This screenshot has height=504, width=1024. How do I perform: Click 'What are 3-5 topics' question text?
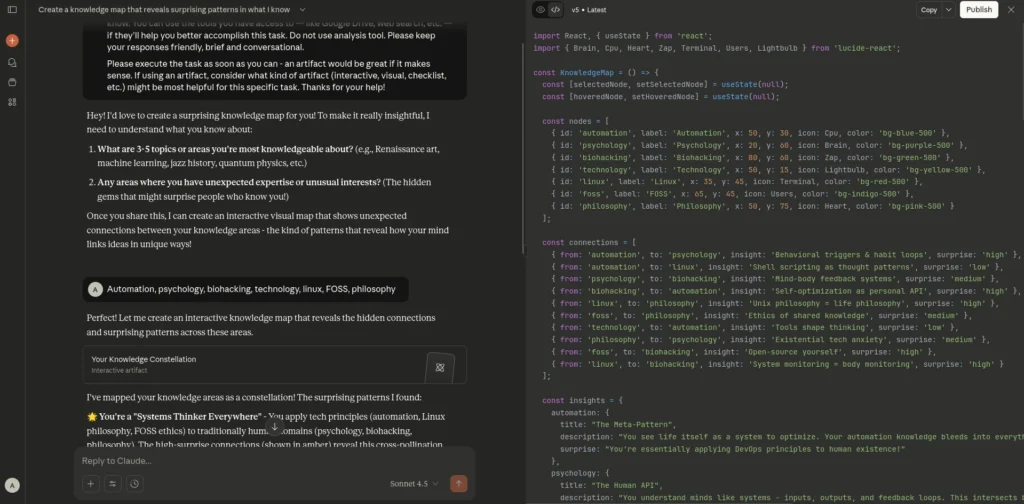point(225,149)
